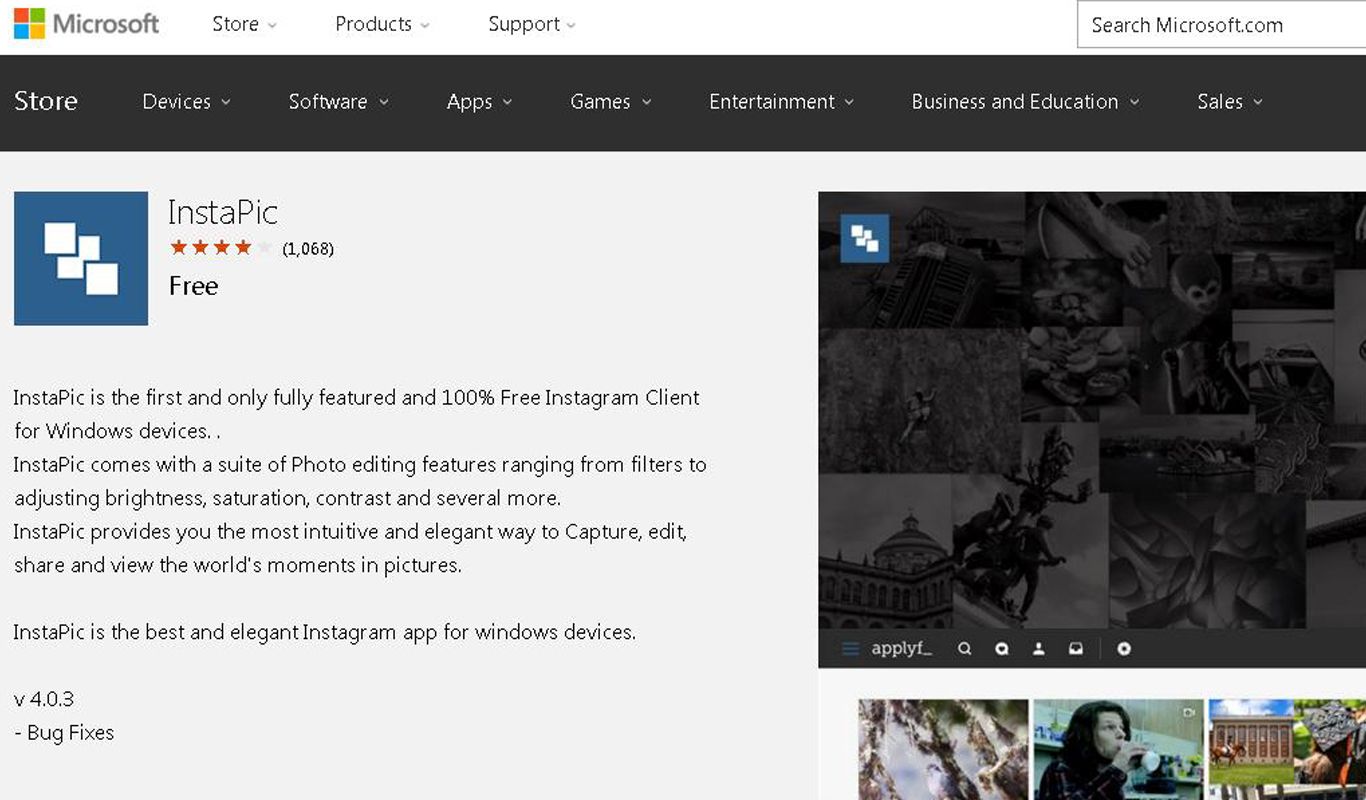
Task: Click the '- Bug Fixes' changelog line
Action: tap(64, 732)
